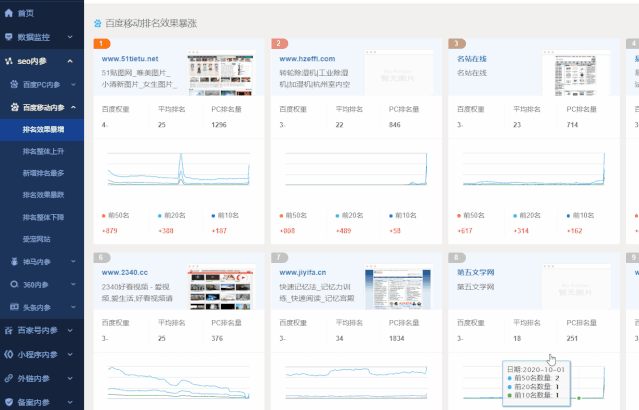Collapse the 百度移动内参 chevron
Image resolution: width=639 pixels, height=410 pixels.
tap(73, 107)
